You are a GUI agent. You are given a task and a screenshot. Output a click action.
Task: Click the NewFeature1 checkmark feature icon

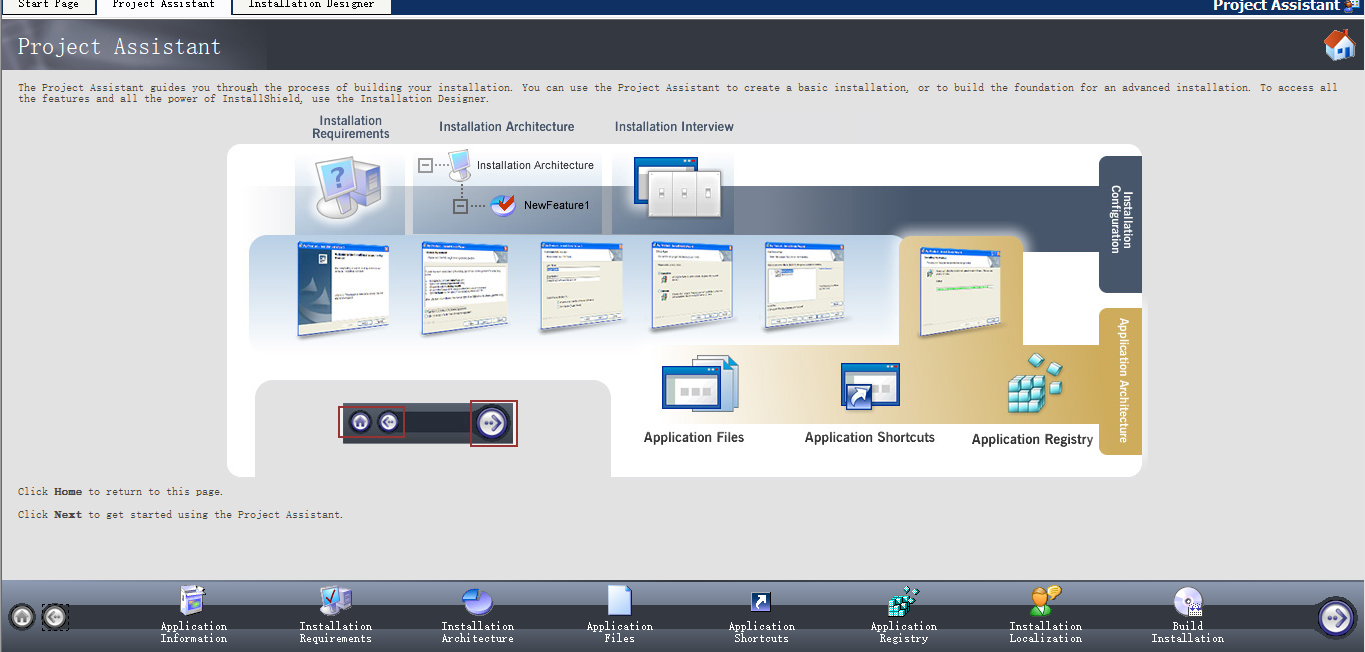(x=503, y=205)
